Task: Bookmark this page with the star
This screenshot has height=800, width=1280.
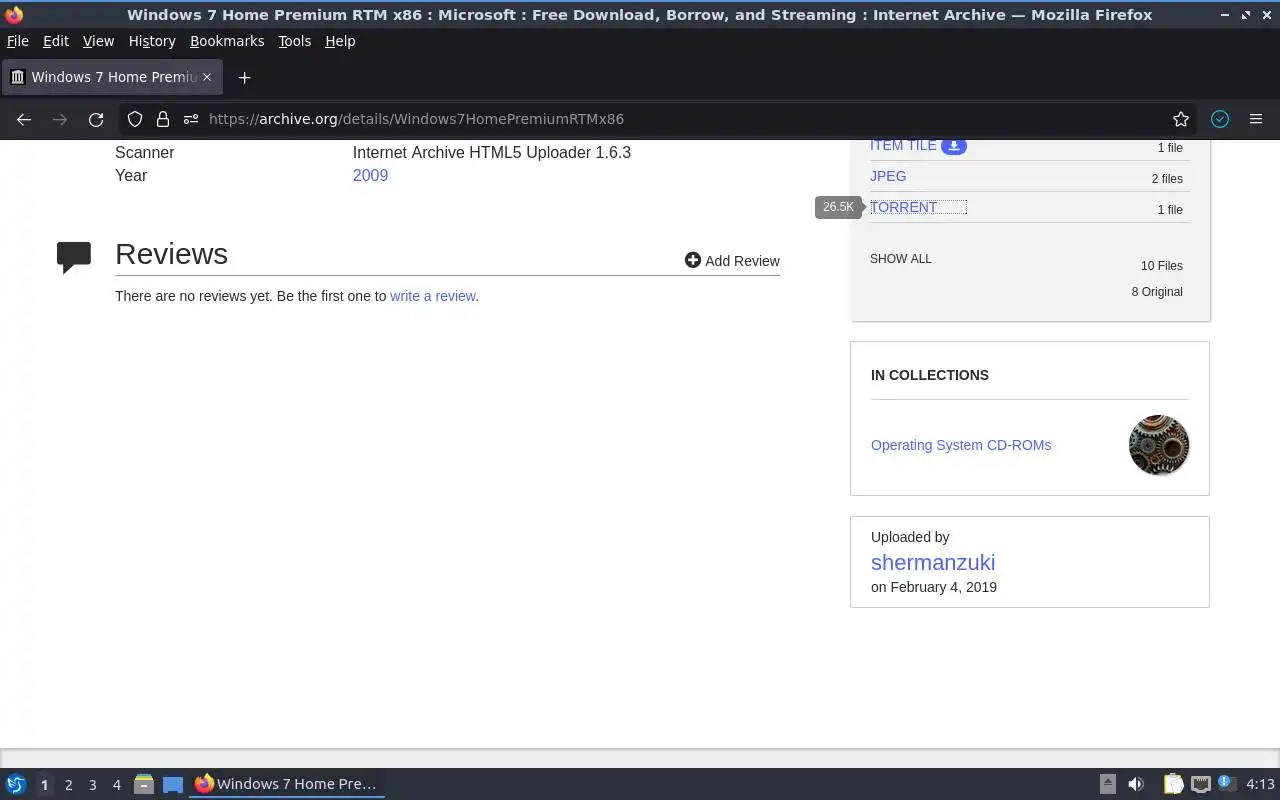Action: [1181, 119]
